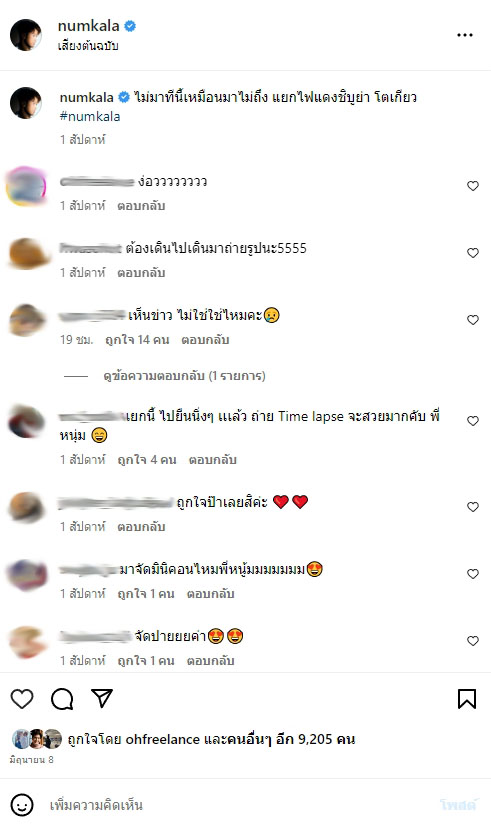
Task: Open the 'เสียงต้นฉบับ' original audio link
Action: click(x=88, y=46)
